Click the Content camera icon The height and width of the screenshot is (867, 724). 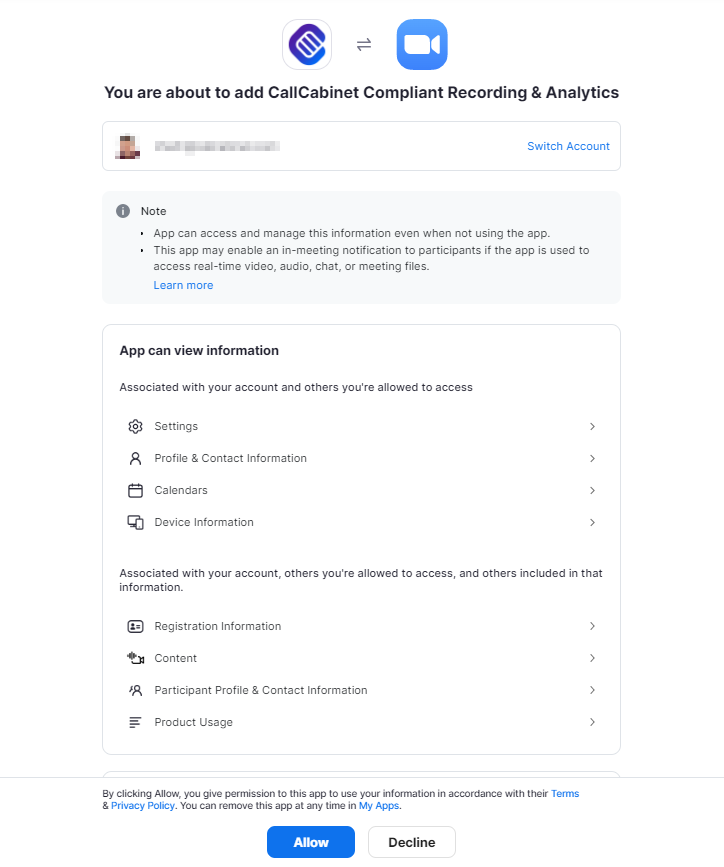click(136, 658)
